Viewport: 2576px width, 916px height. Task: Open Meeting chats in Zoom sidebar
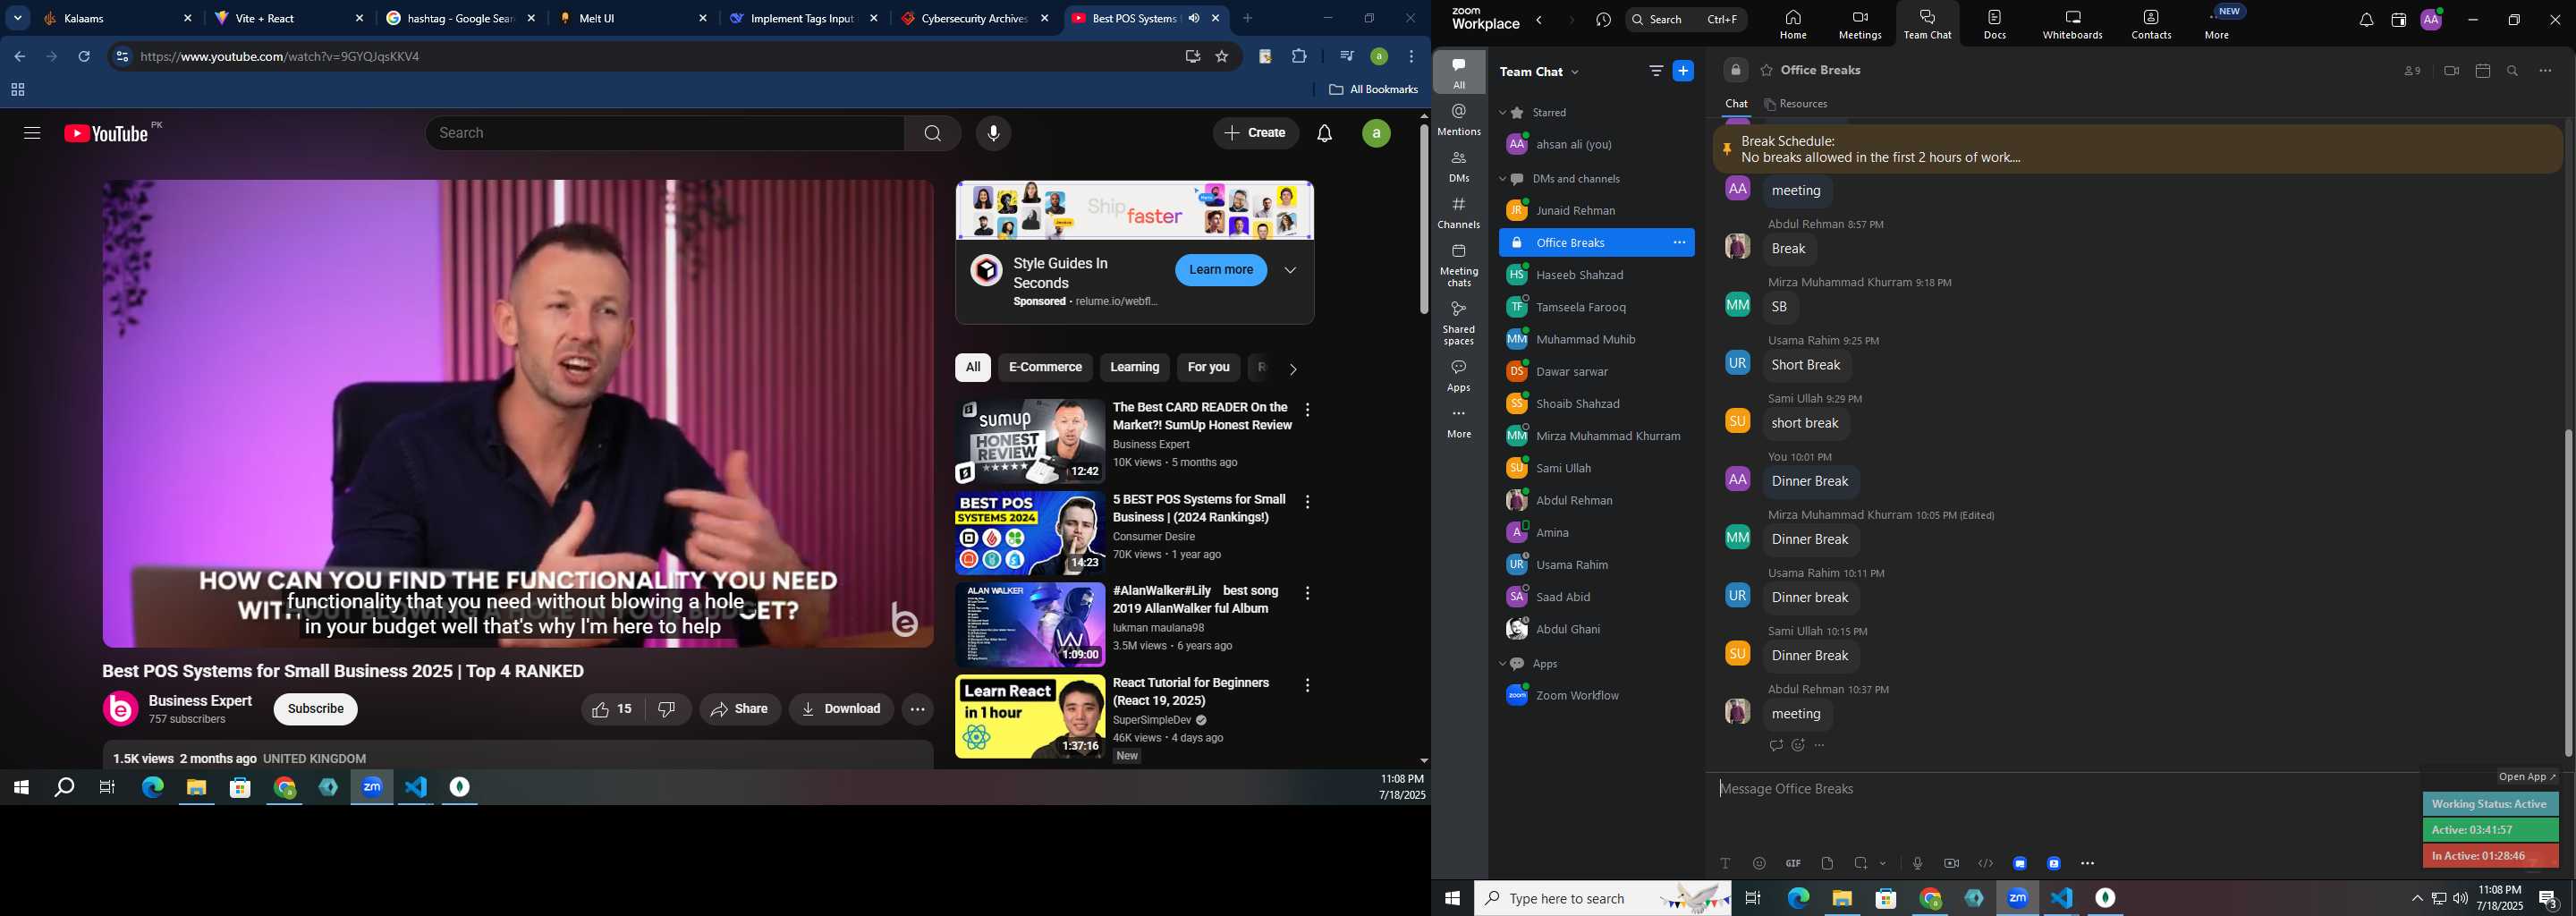[x=1459, y=265]
